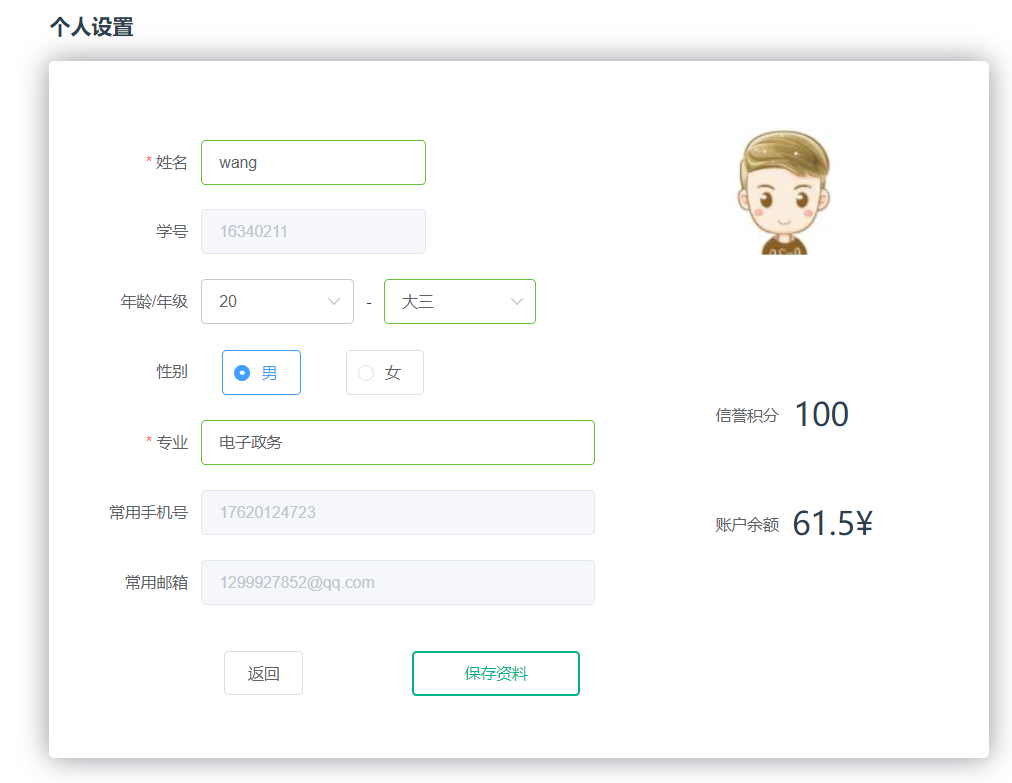Click the 性别 field label

(171, 372)
